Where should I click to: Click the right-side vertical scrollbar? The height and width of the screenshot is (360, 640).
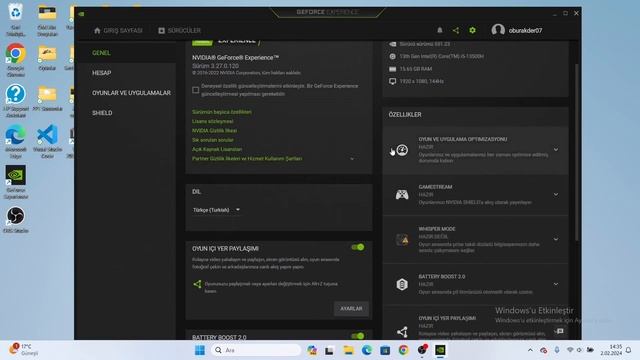point(576,152)
